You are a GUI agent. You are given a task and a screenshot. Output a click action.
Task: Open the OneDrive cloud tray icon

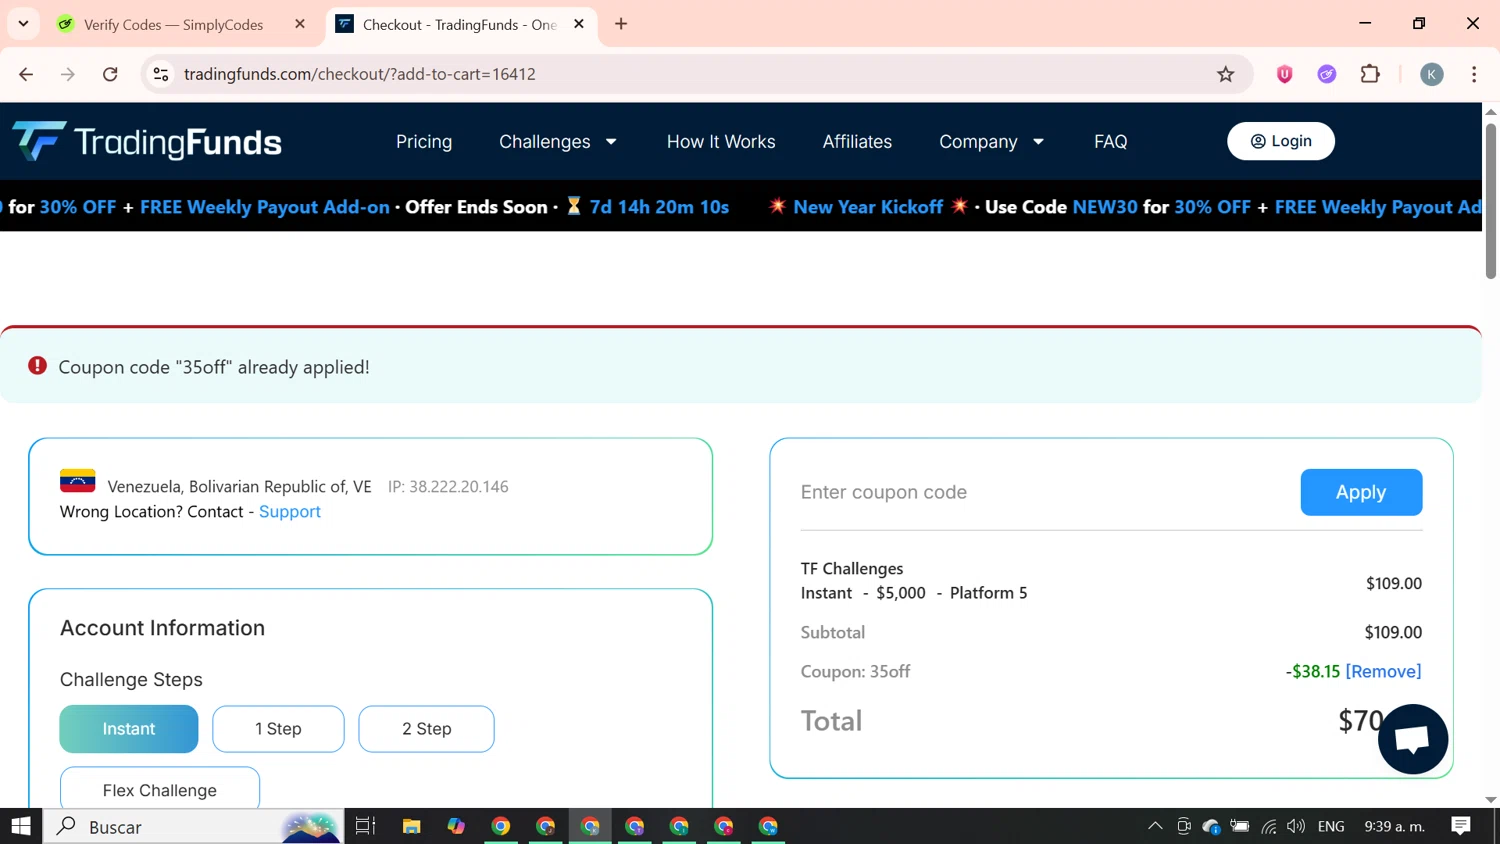pos(1212,826)
